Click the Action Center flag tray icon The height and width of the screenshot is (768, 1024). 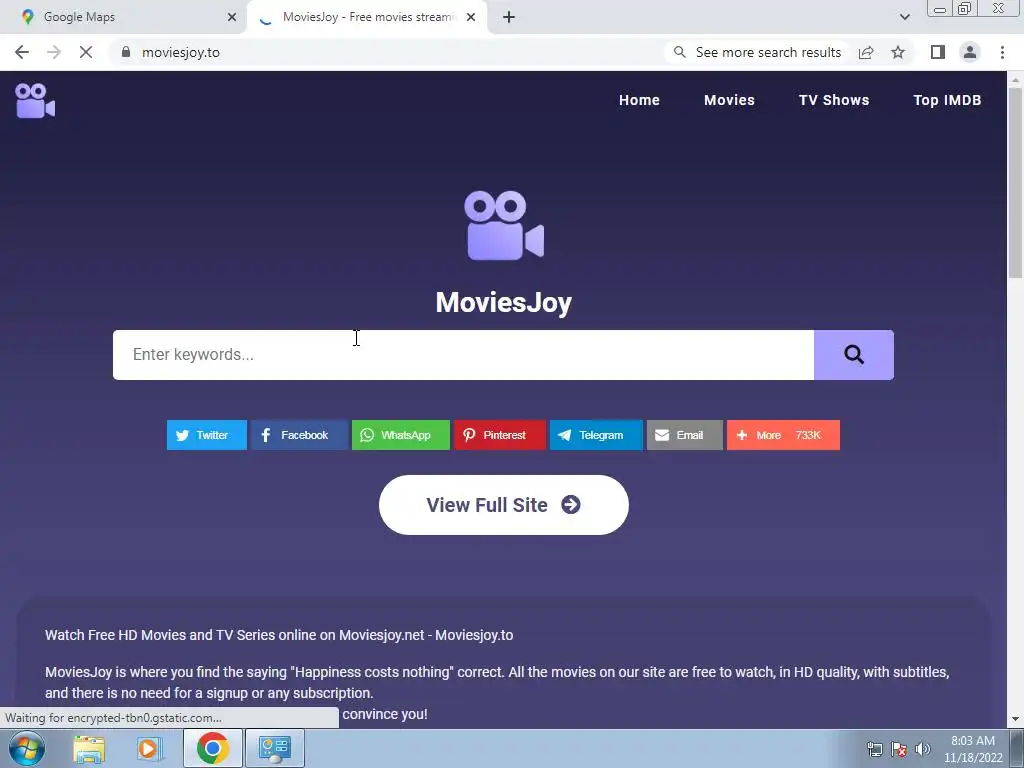click(899, 749)
